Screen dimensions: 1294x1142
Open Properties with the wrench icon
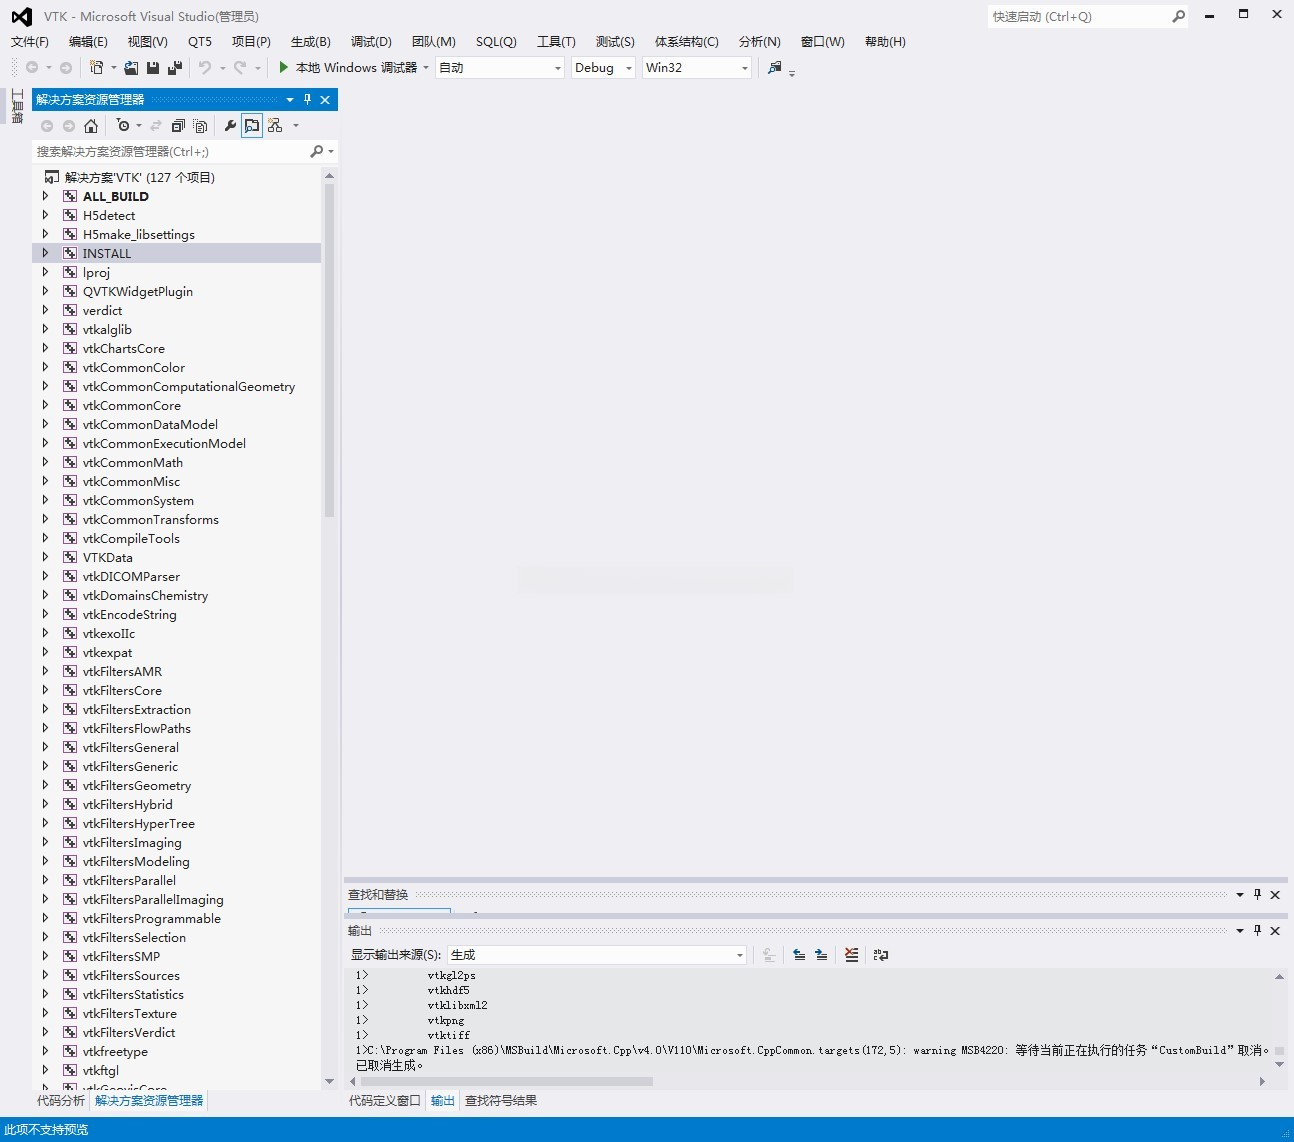pyautogui.click(x=230, y=126)
